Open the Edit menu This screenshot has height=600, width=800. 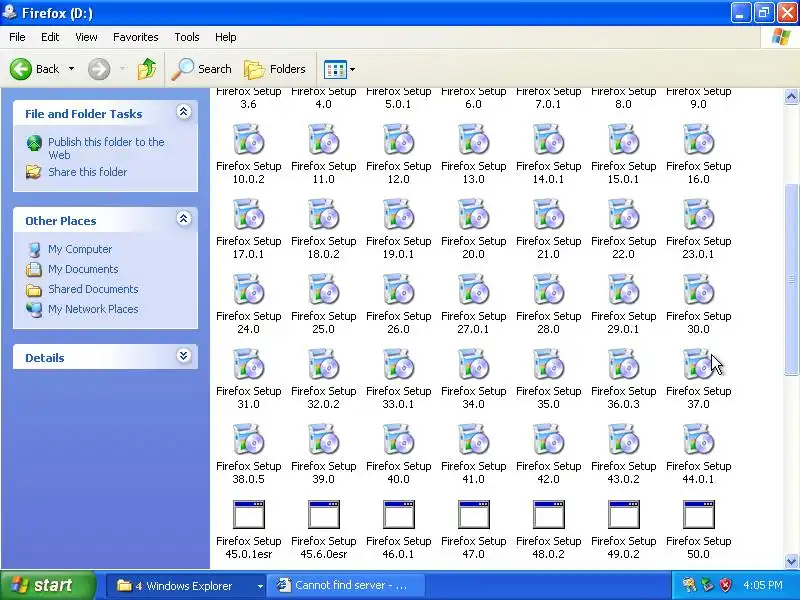(50, 37)
